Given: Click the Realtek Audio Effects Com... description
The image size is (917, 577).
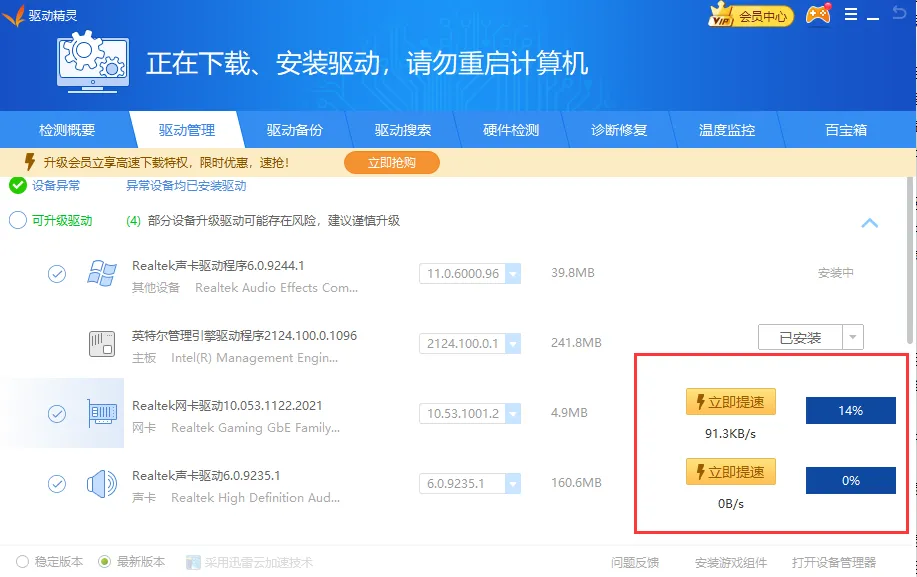Looking at the screenshot, I should click(277, 288).
